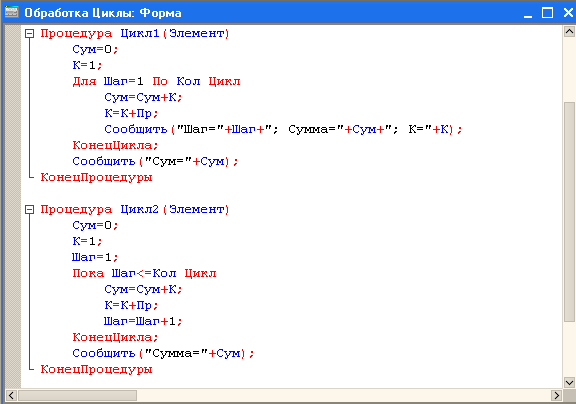Click the last КонецПроцедуры keyword
The image size is (576, 404).
pos(96,369)
